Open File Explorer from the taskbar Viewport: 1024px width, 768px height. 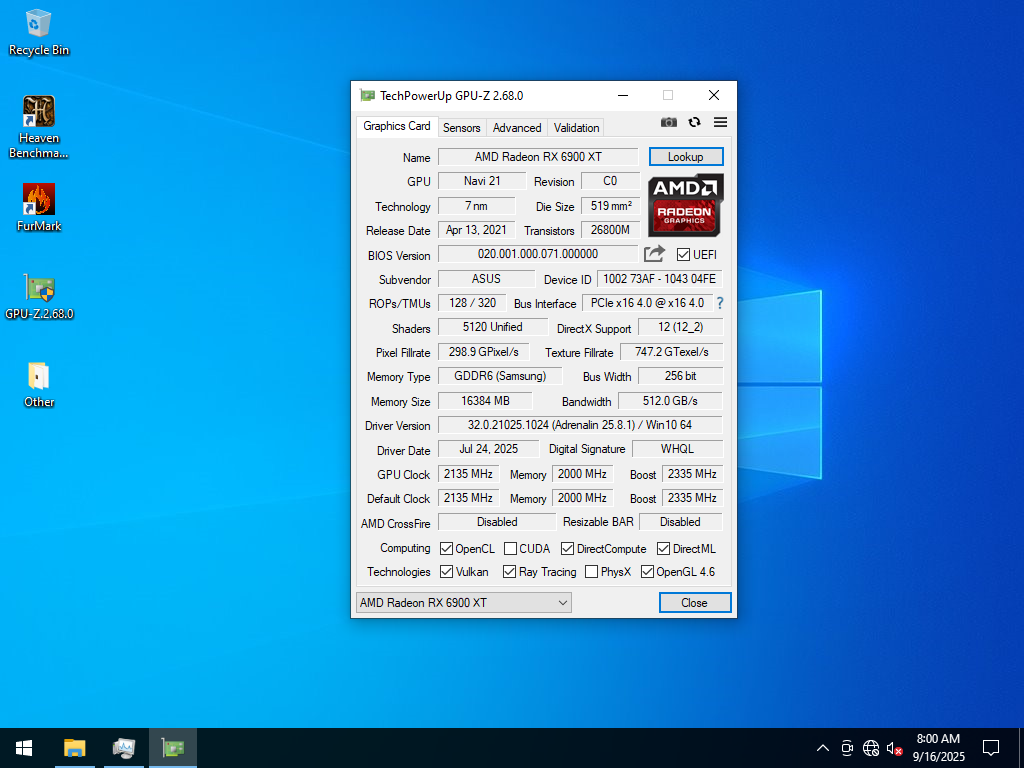click(74, 748)
